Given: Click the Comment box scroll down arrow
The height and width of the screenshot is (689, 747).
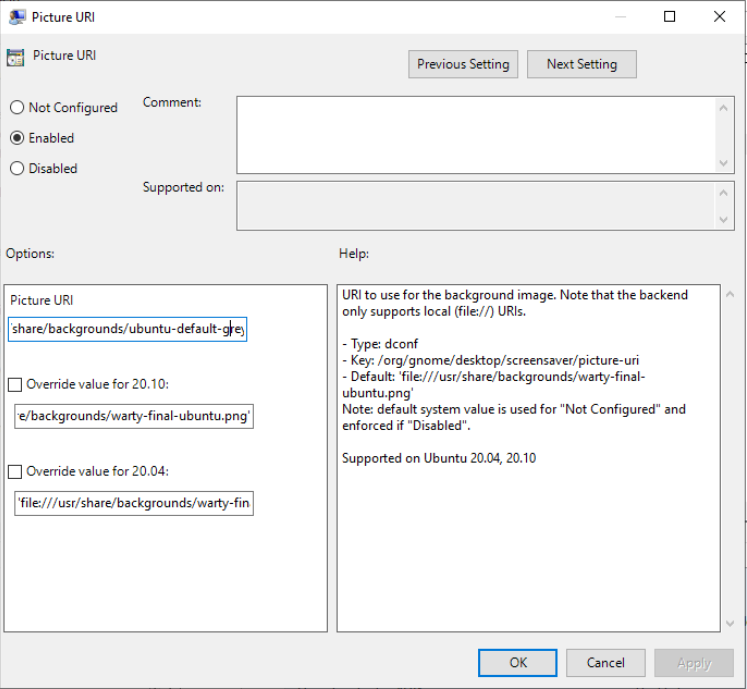Looking at the screenshot, I should point(723,163).
